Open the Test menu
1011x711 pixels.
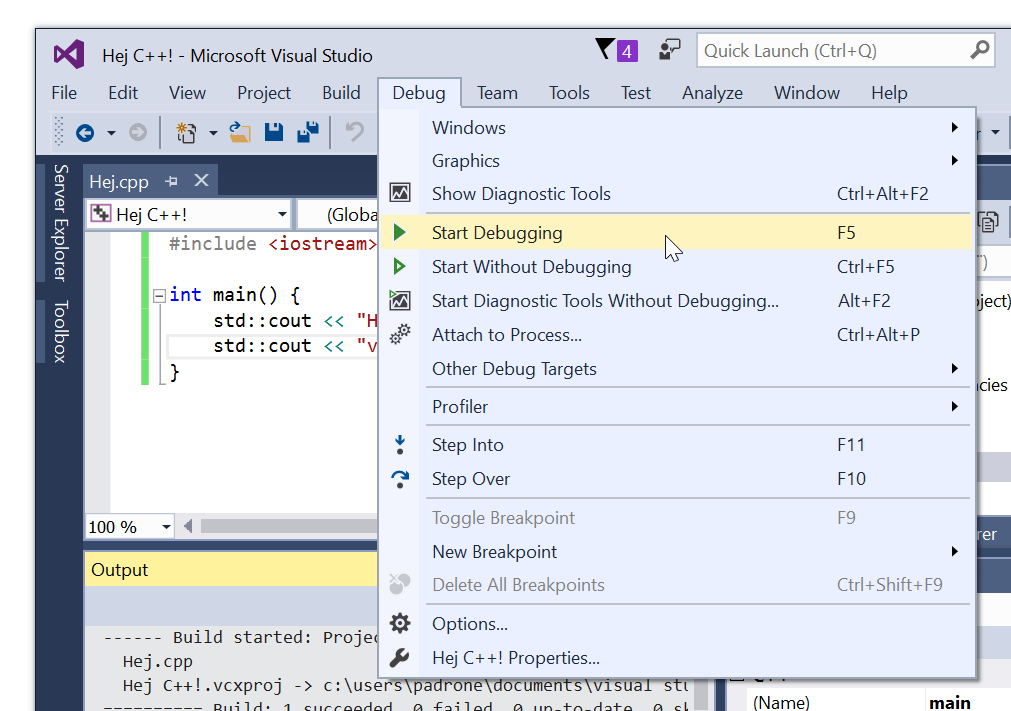point(636,93)
